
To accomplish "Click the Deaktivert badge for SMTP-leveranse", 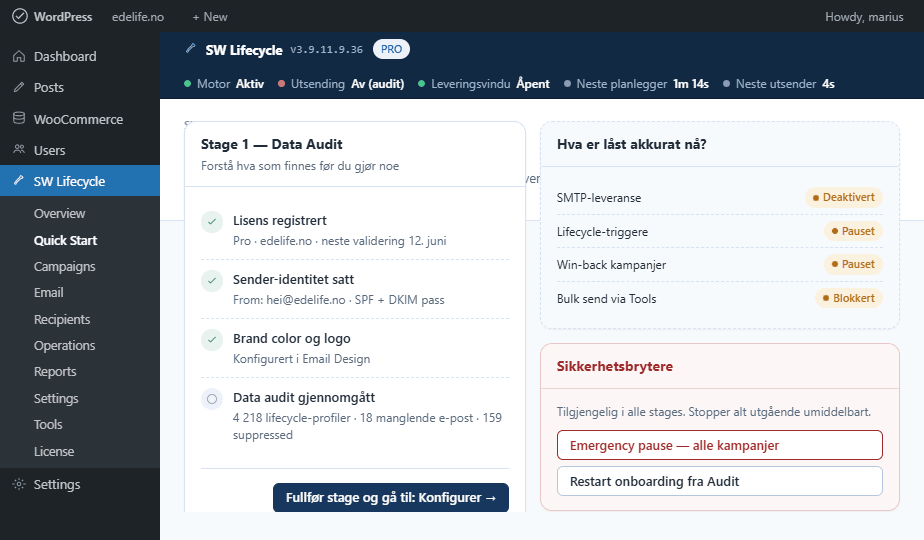I will point(843,197).
